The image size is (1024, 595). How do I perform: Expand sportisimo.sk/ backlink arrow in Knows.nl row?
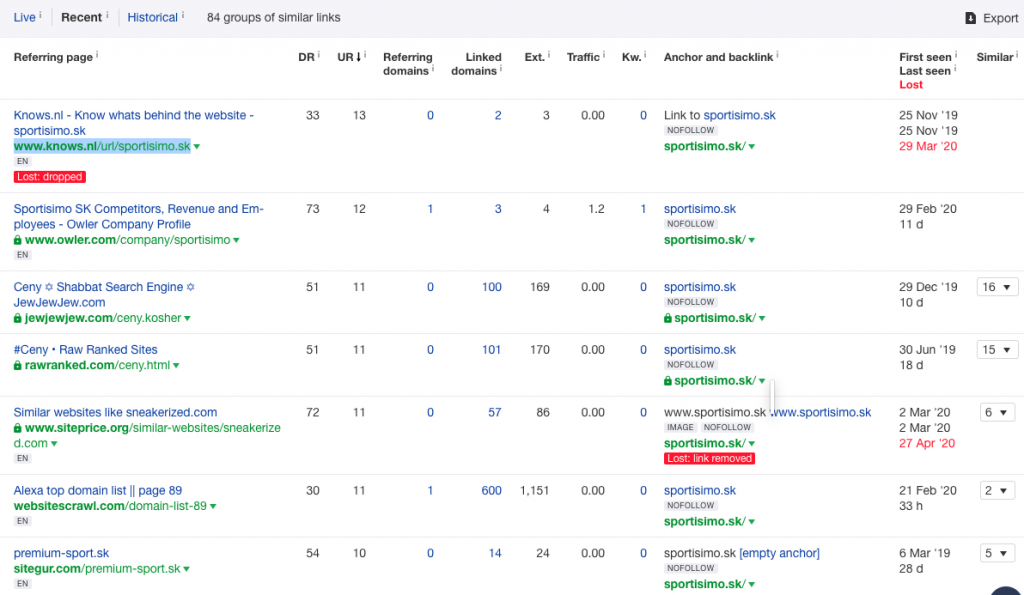coord(752,147)
